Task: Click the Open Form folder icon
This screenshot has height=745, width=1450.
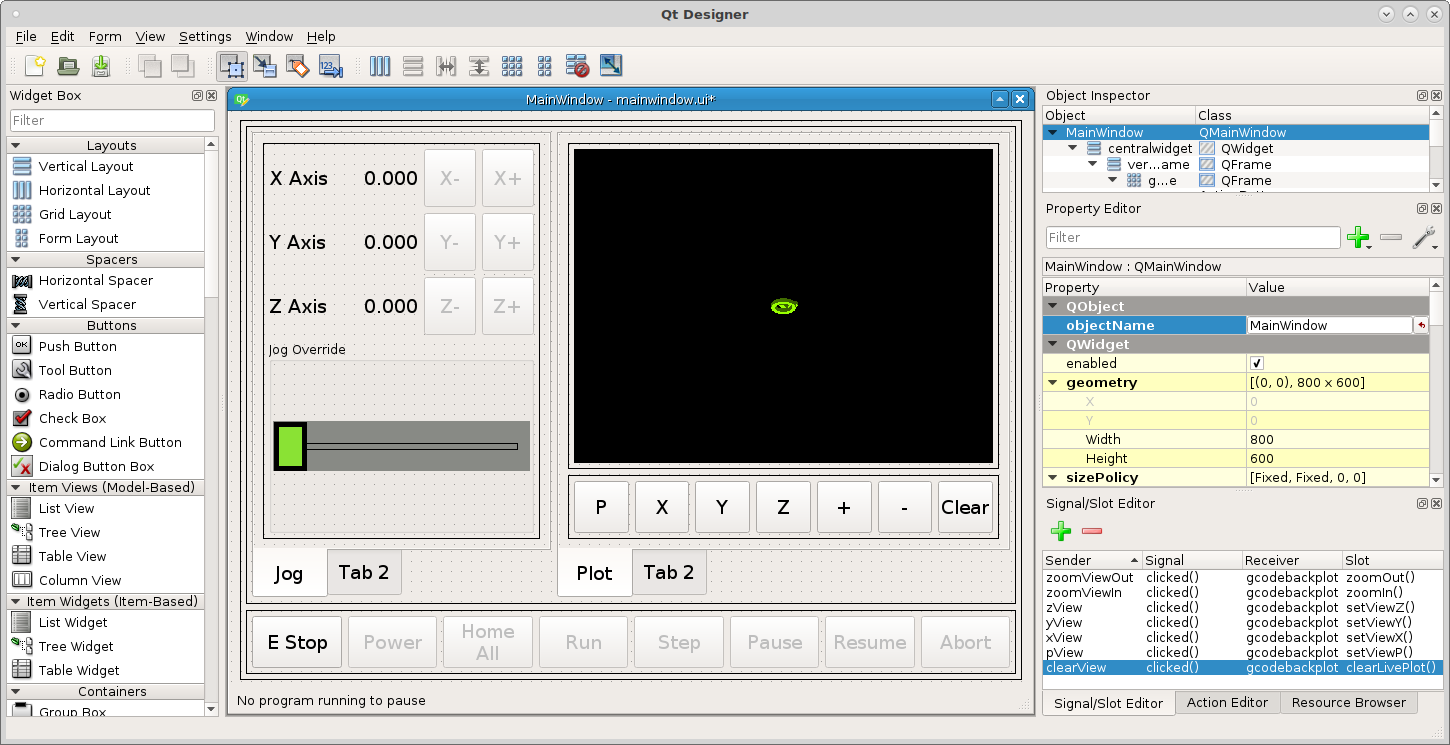Action: click(68, 66)
